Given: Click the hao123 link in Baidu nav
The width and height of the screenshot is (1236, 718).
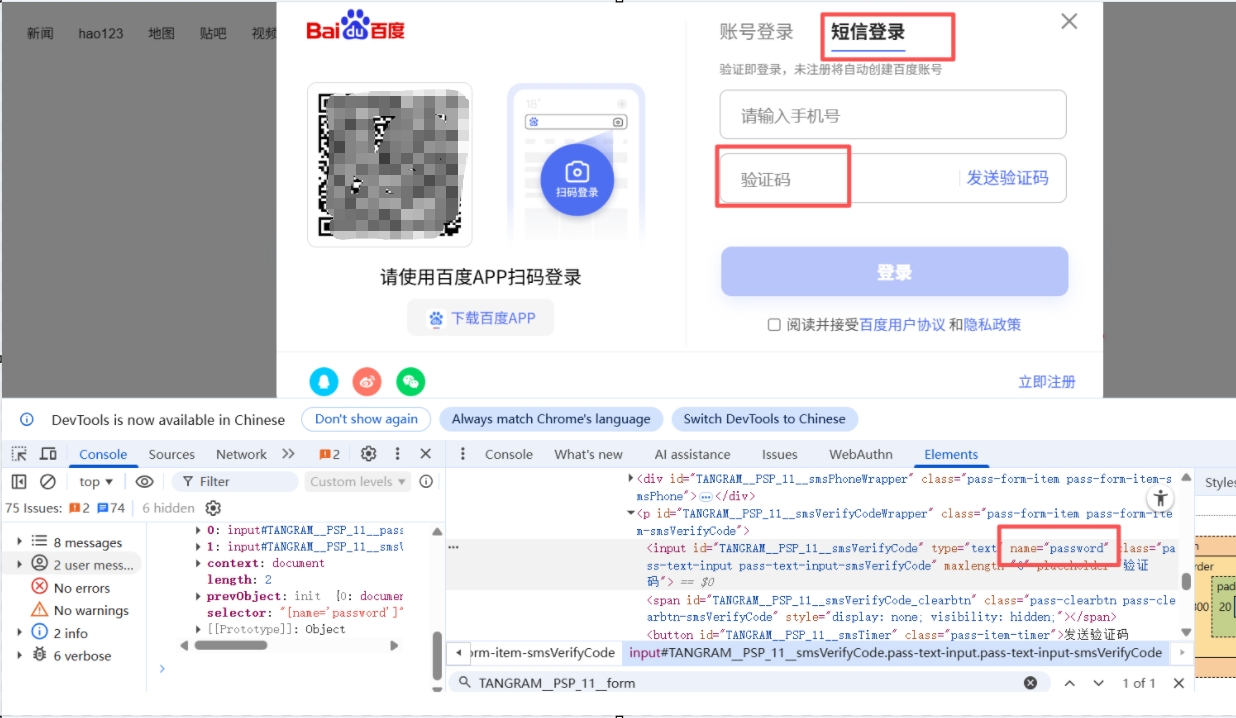Looking at the screenshot, I should [101, 33].
